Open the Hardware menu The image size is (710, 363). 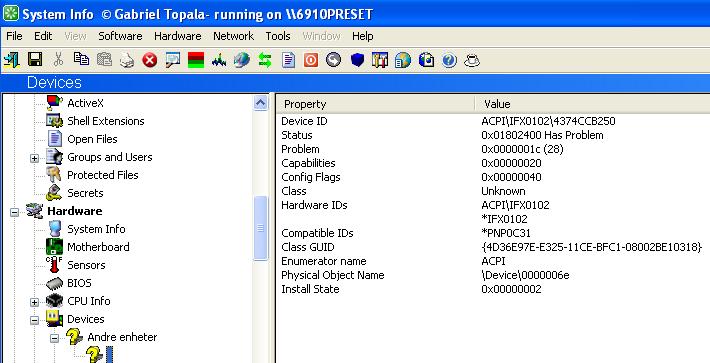(x=178, y=36)
